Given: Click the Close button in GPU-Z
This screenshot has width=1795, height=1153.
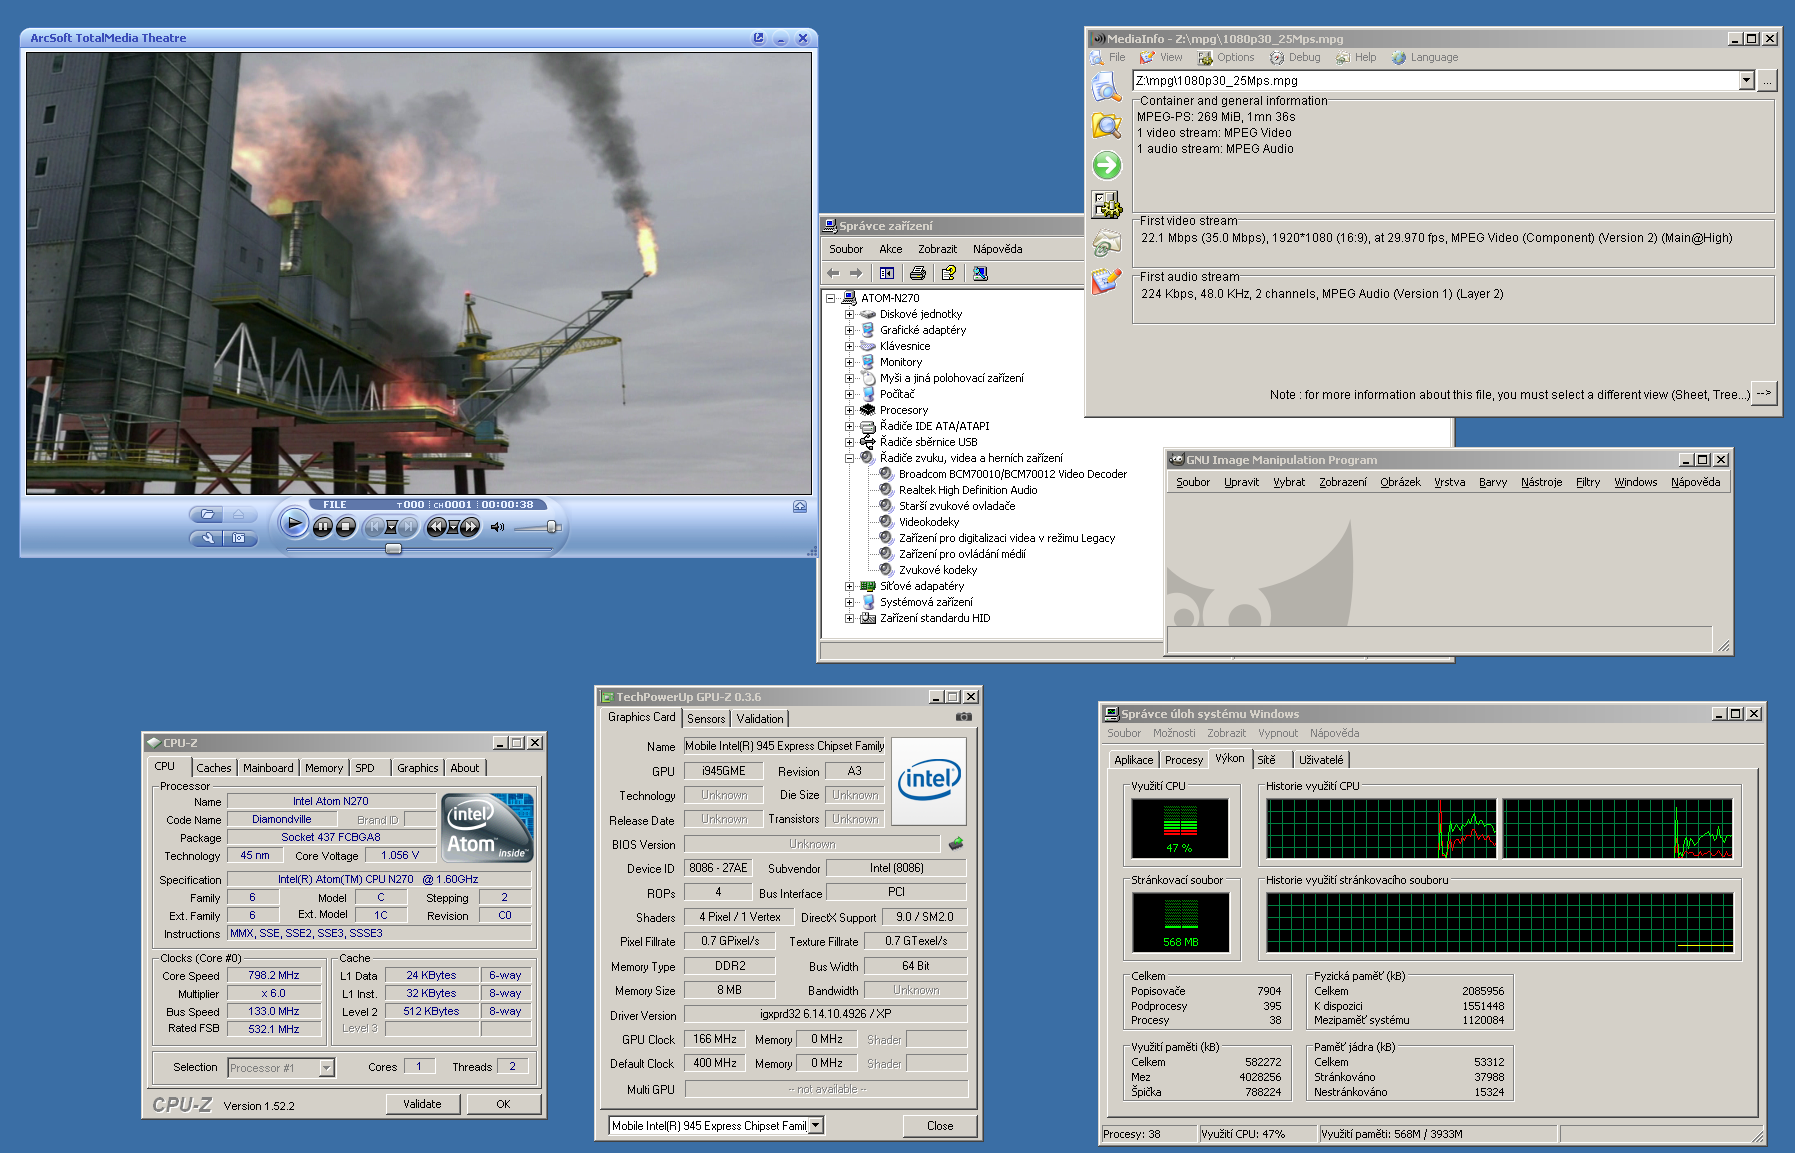Looking at the screenshot, I should [x=940, y=1125].
